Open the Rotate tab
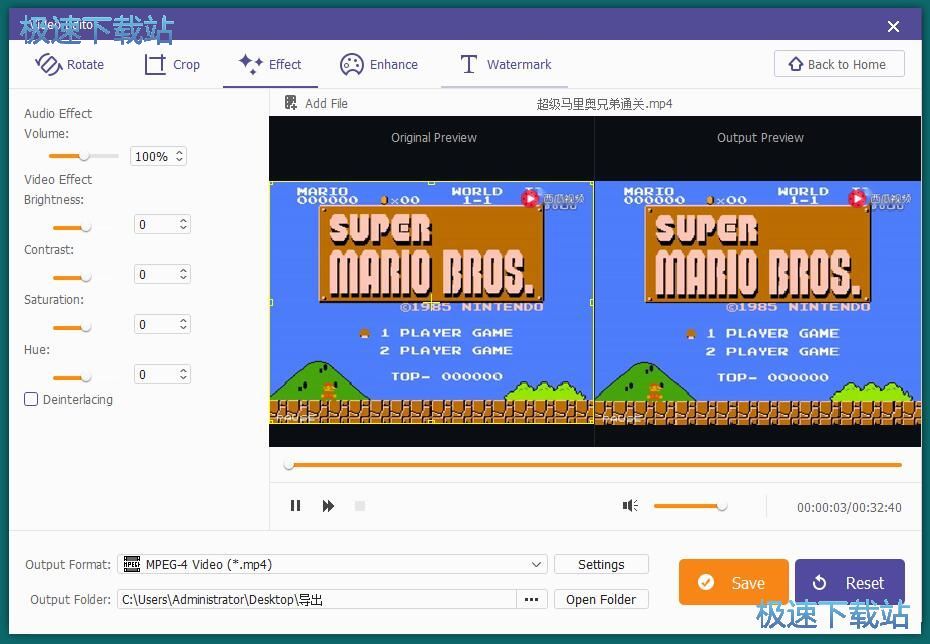The width and height of the screenshot is (930, 644). [69, 64]
